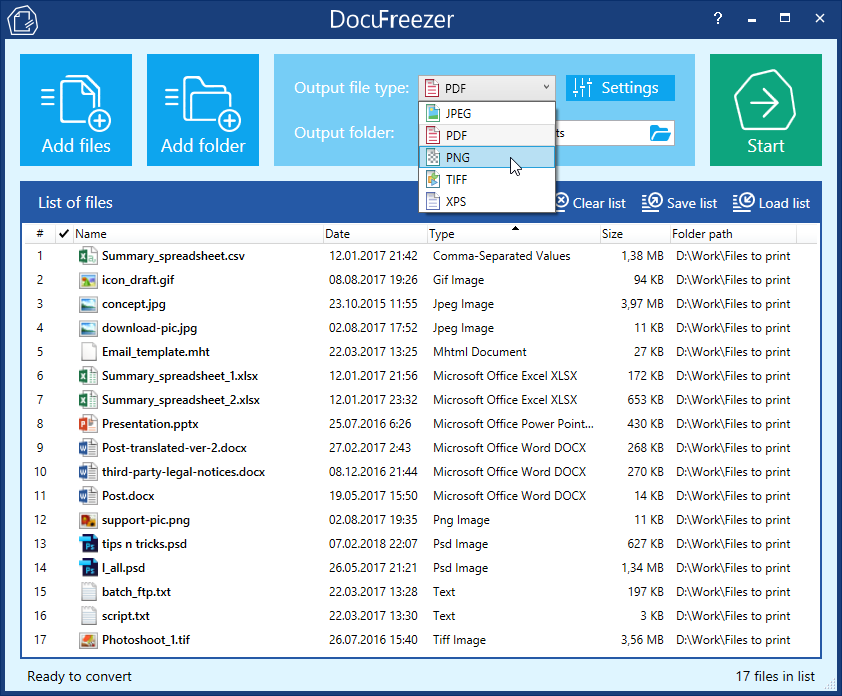Click Load list
842x696 pixels.
pos(771,203)
